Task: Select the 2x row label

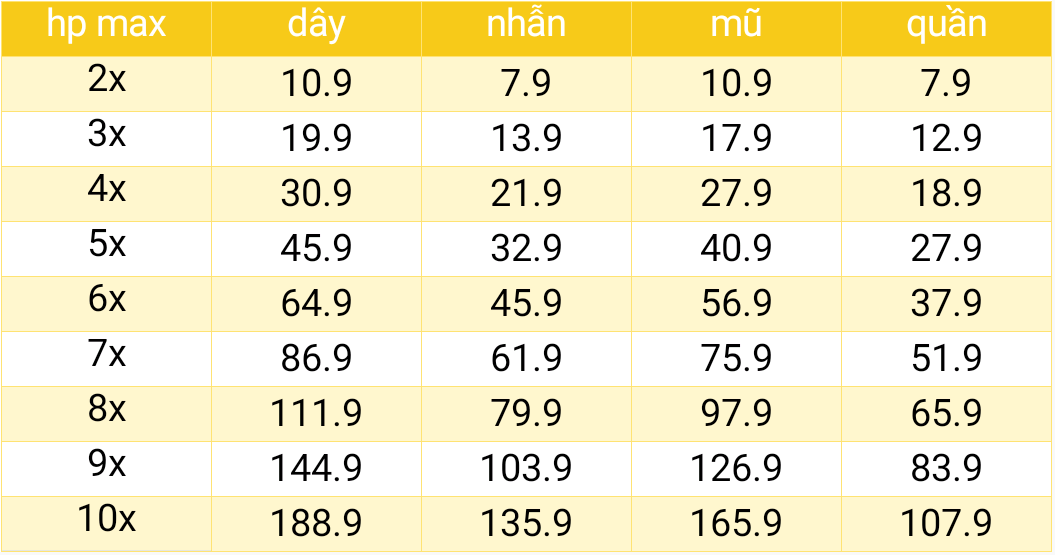Action: [x=106, y=84]
